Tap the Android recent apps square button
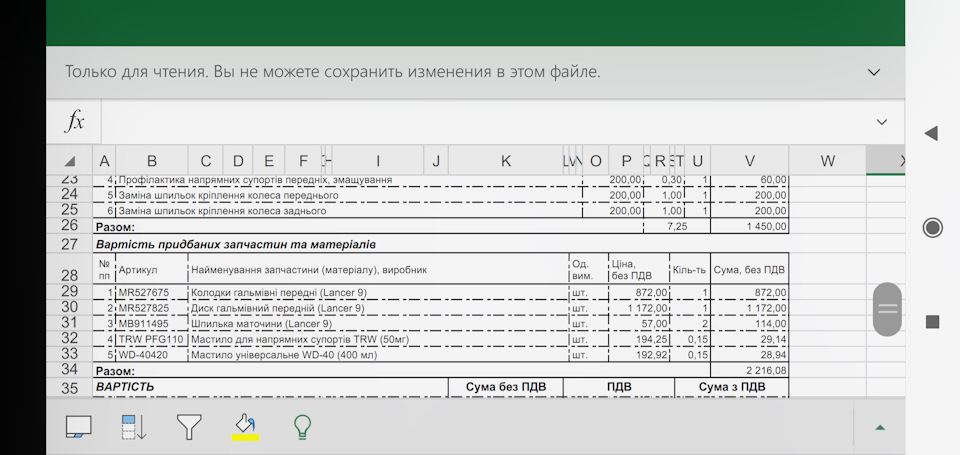This screenshot has width=960, height=455. click(x=932, y=322)
